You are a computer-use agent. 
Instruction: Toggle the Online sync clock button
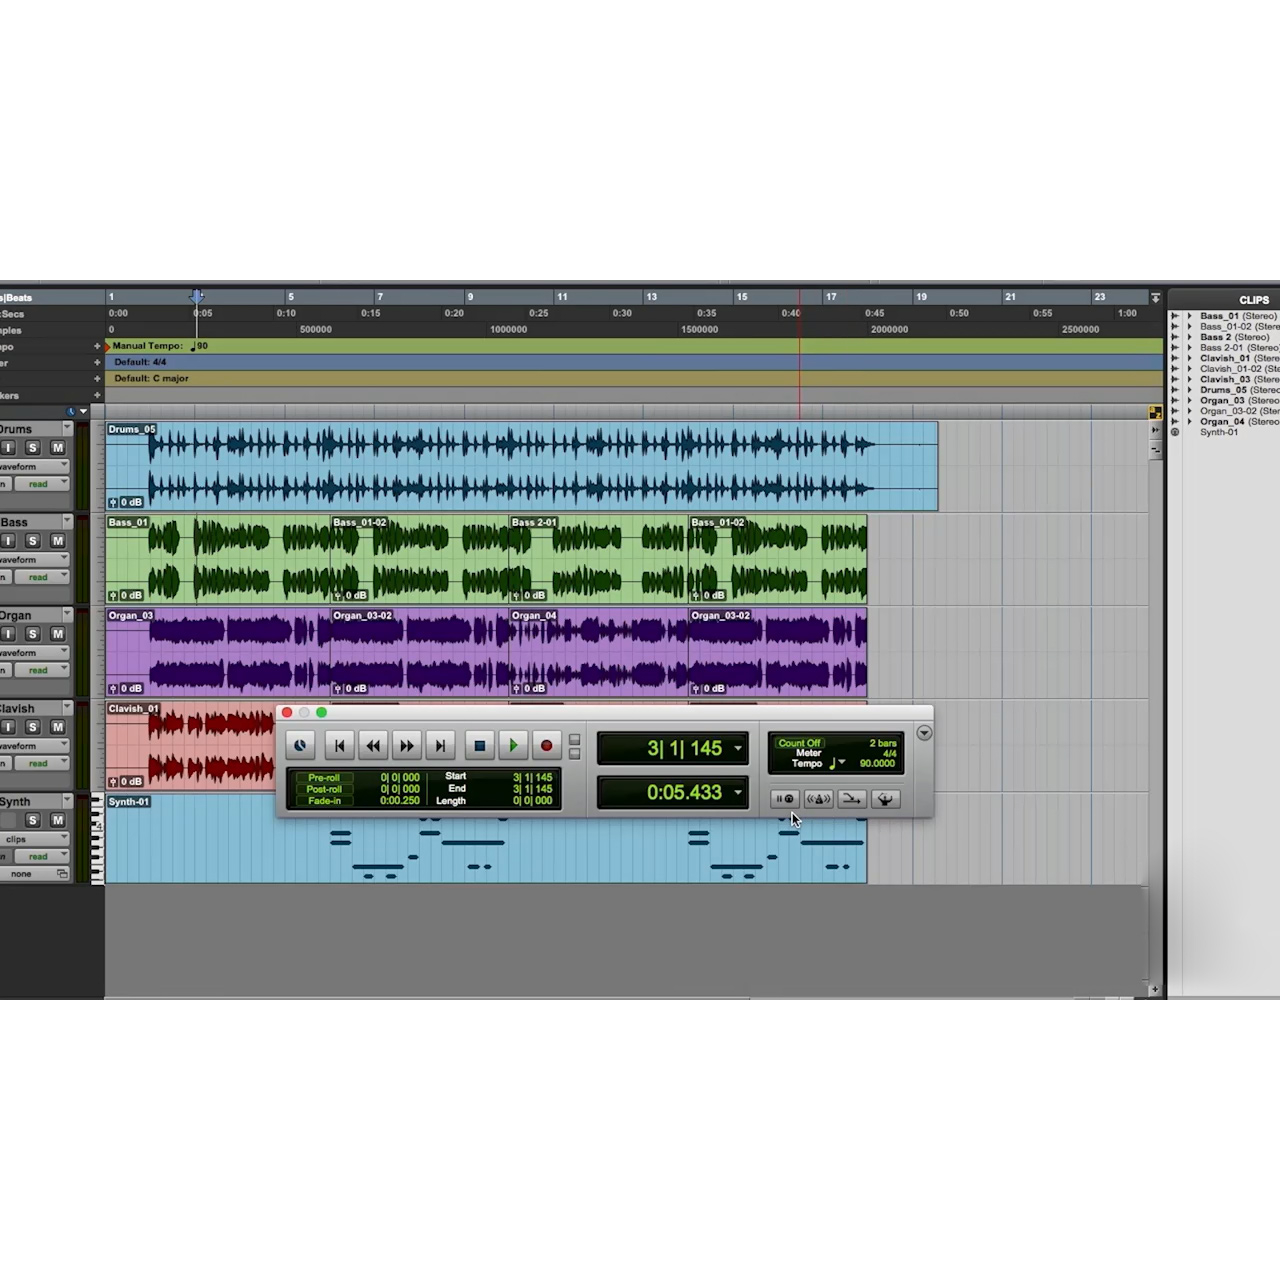[300, 746]
